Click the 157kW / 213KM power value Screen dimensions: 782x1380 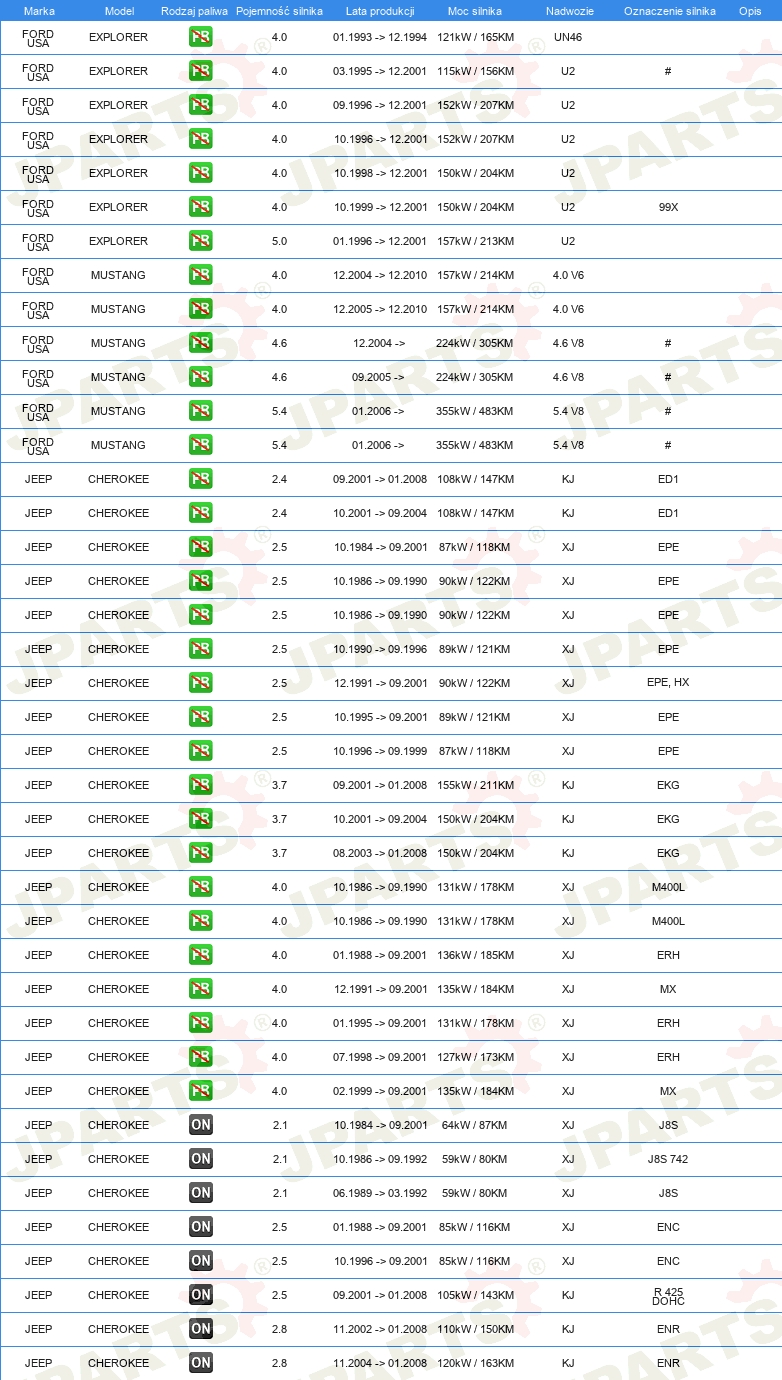pos(475,241)
